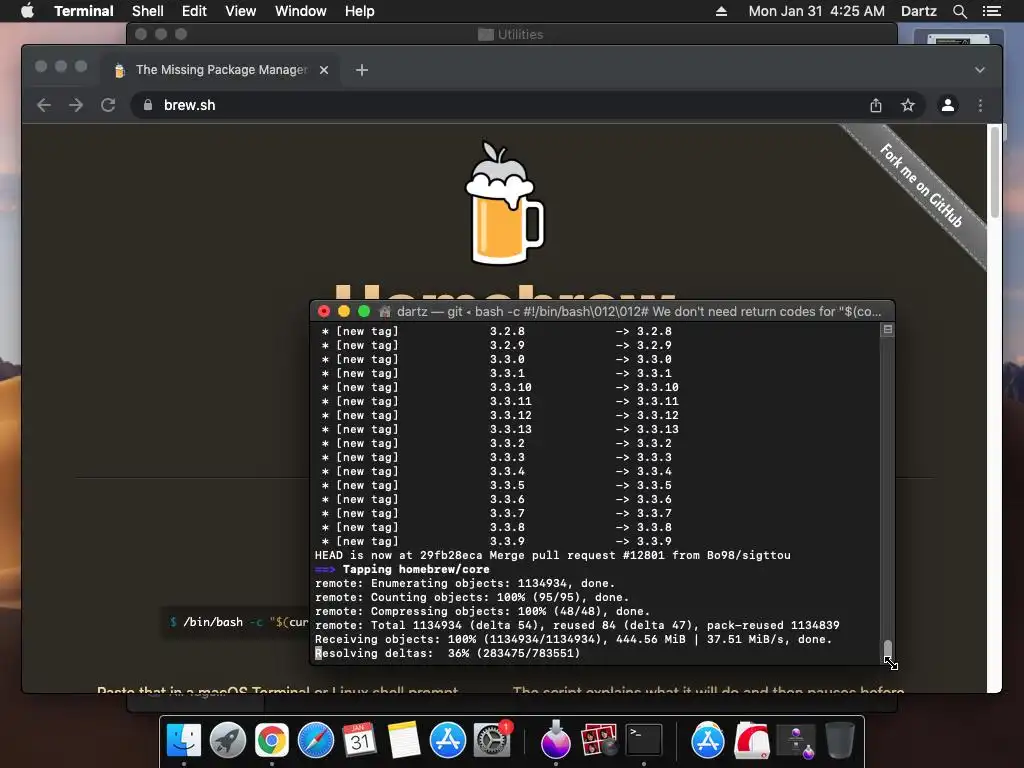Click Fork me on GitHub ribbon
Image resolution: width=1024 pixels, height=768 pixels.
[921, 185]
